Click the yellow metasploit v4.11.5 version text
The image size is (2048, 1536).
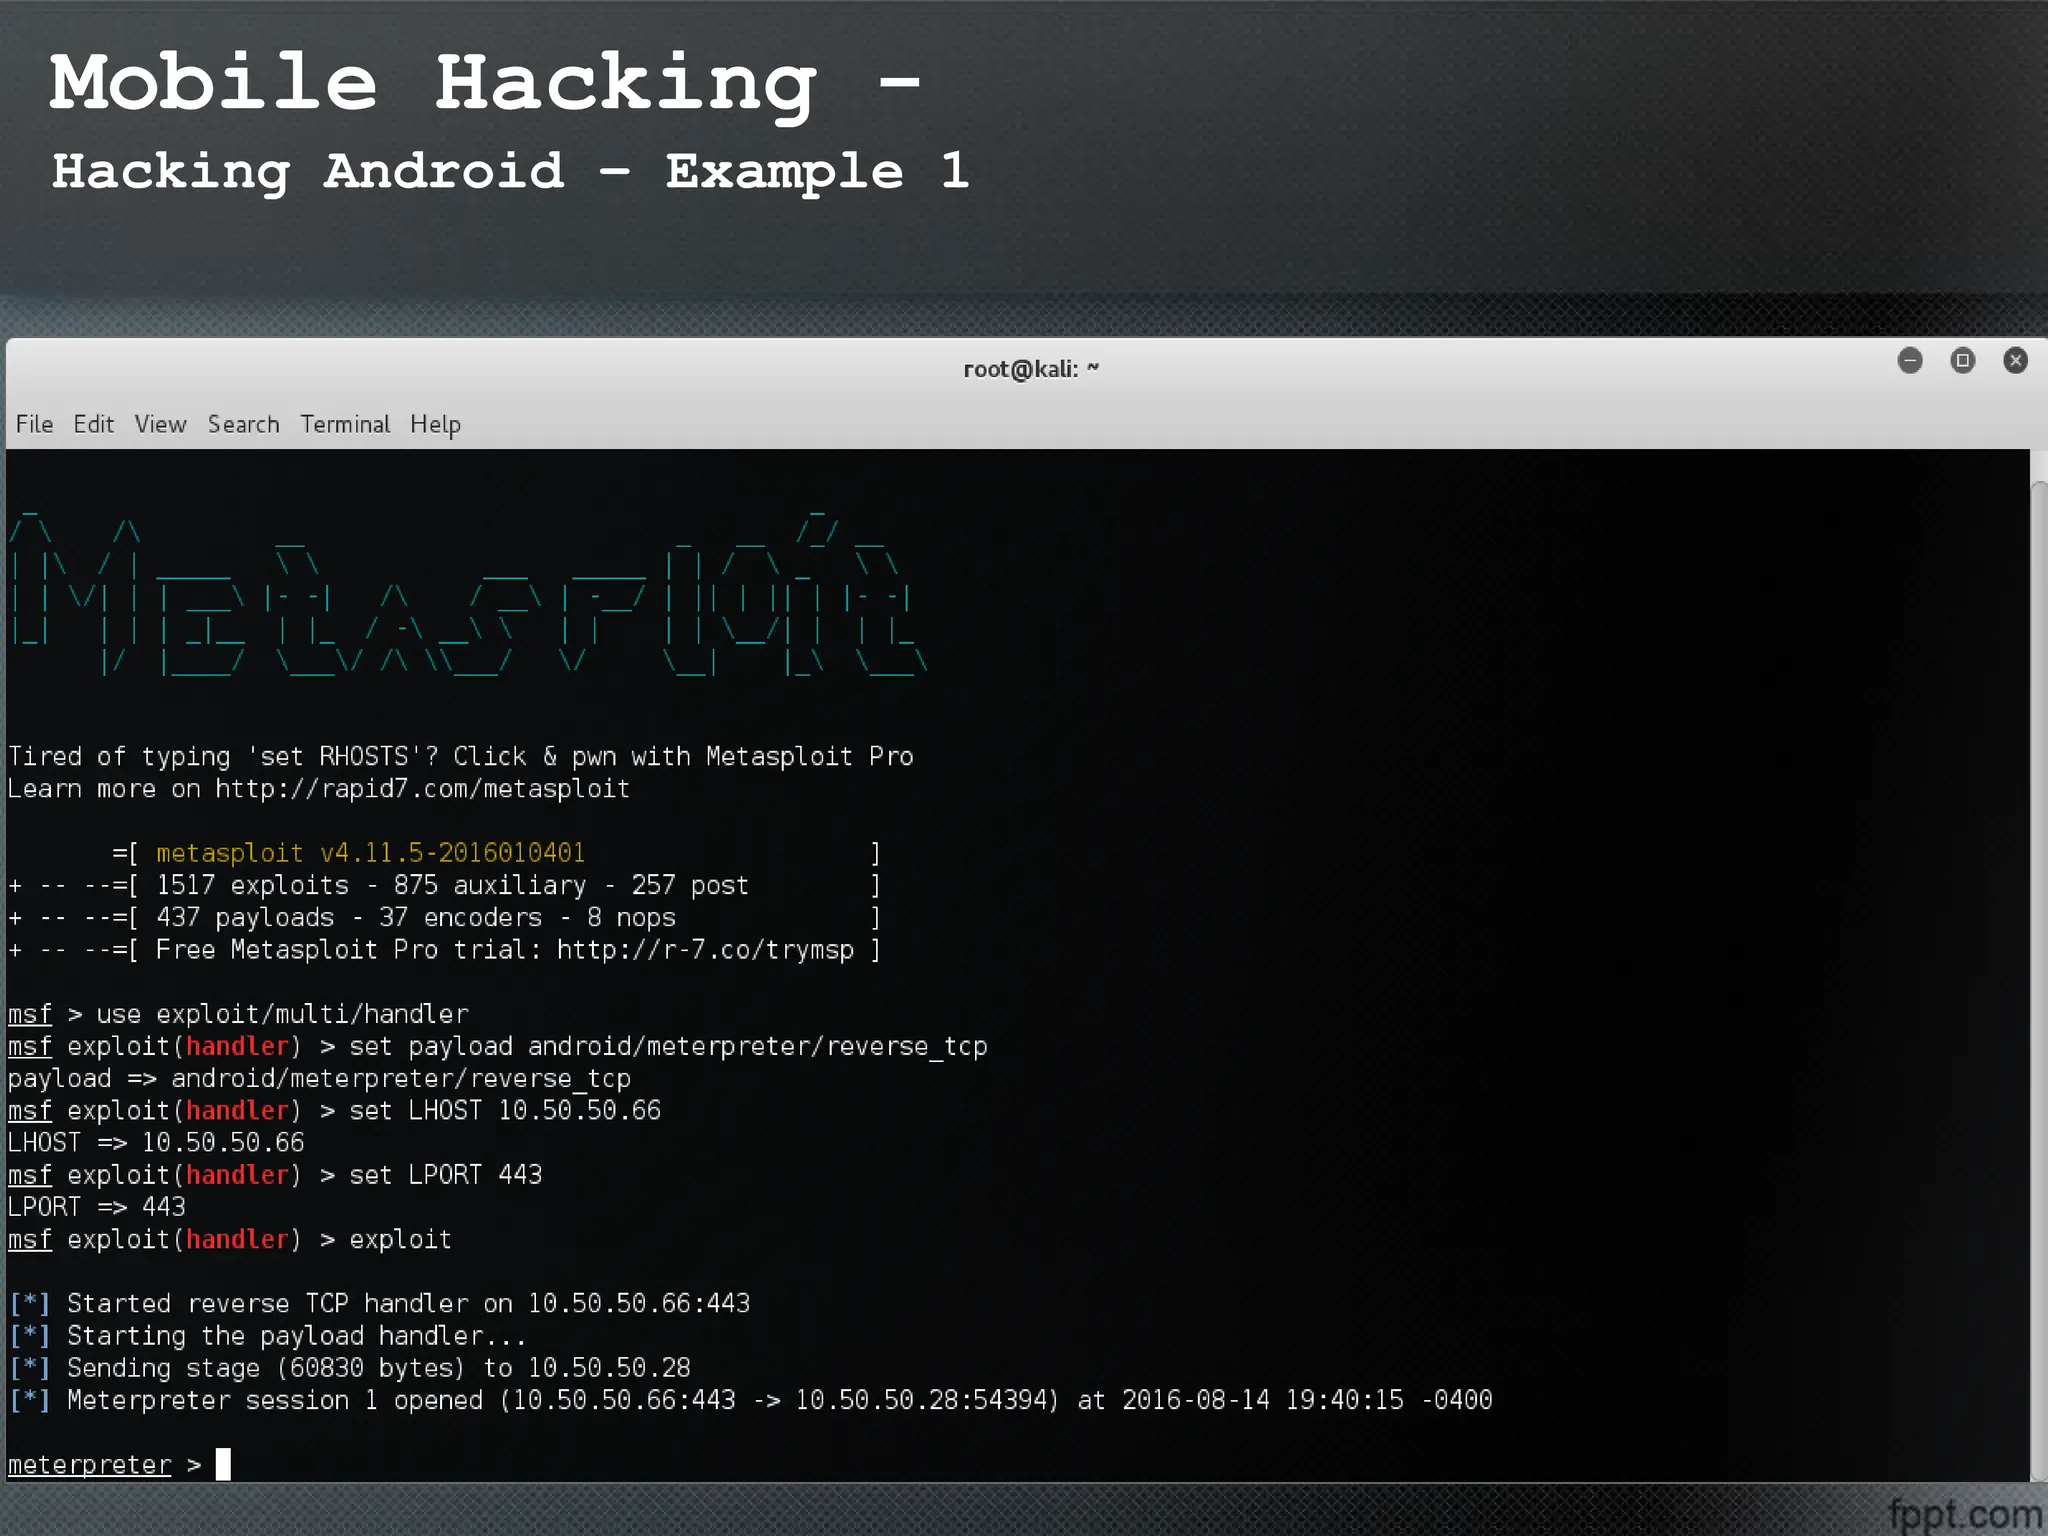point(370,853)
